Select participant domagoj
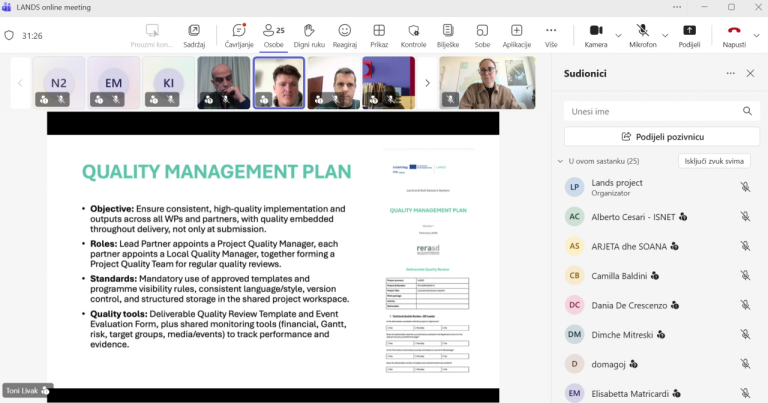 point(659,364)
